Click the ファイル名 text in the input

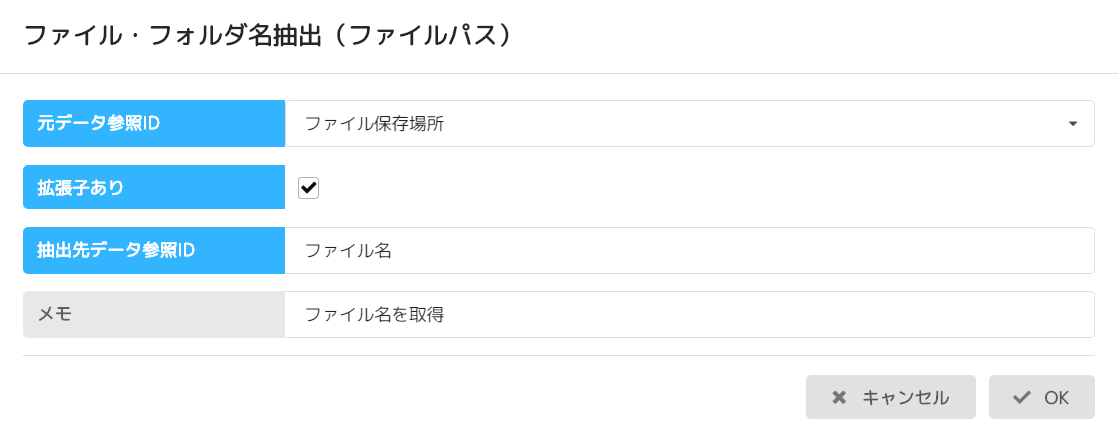347,250
